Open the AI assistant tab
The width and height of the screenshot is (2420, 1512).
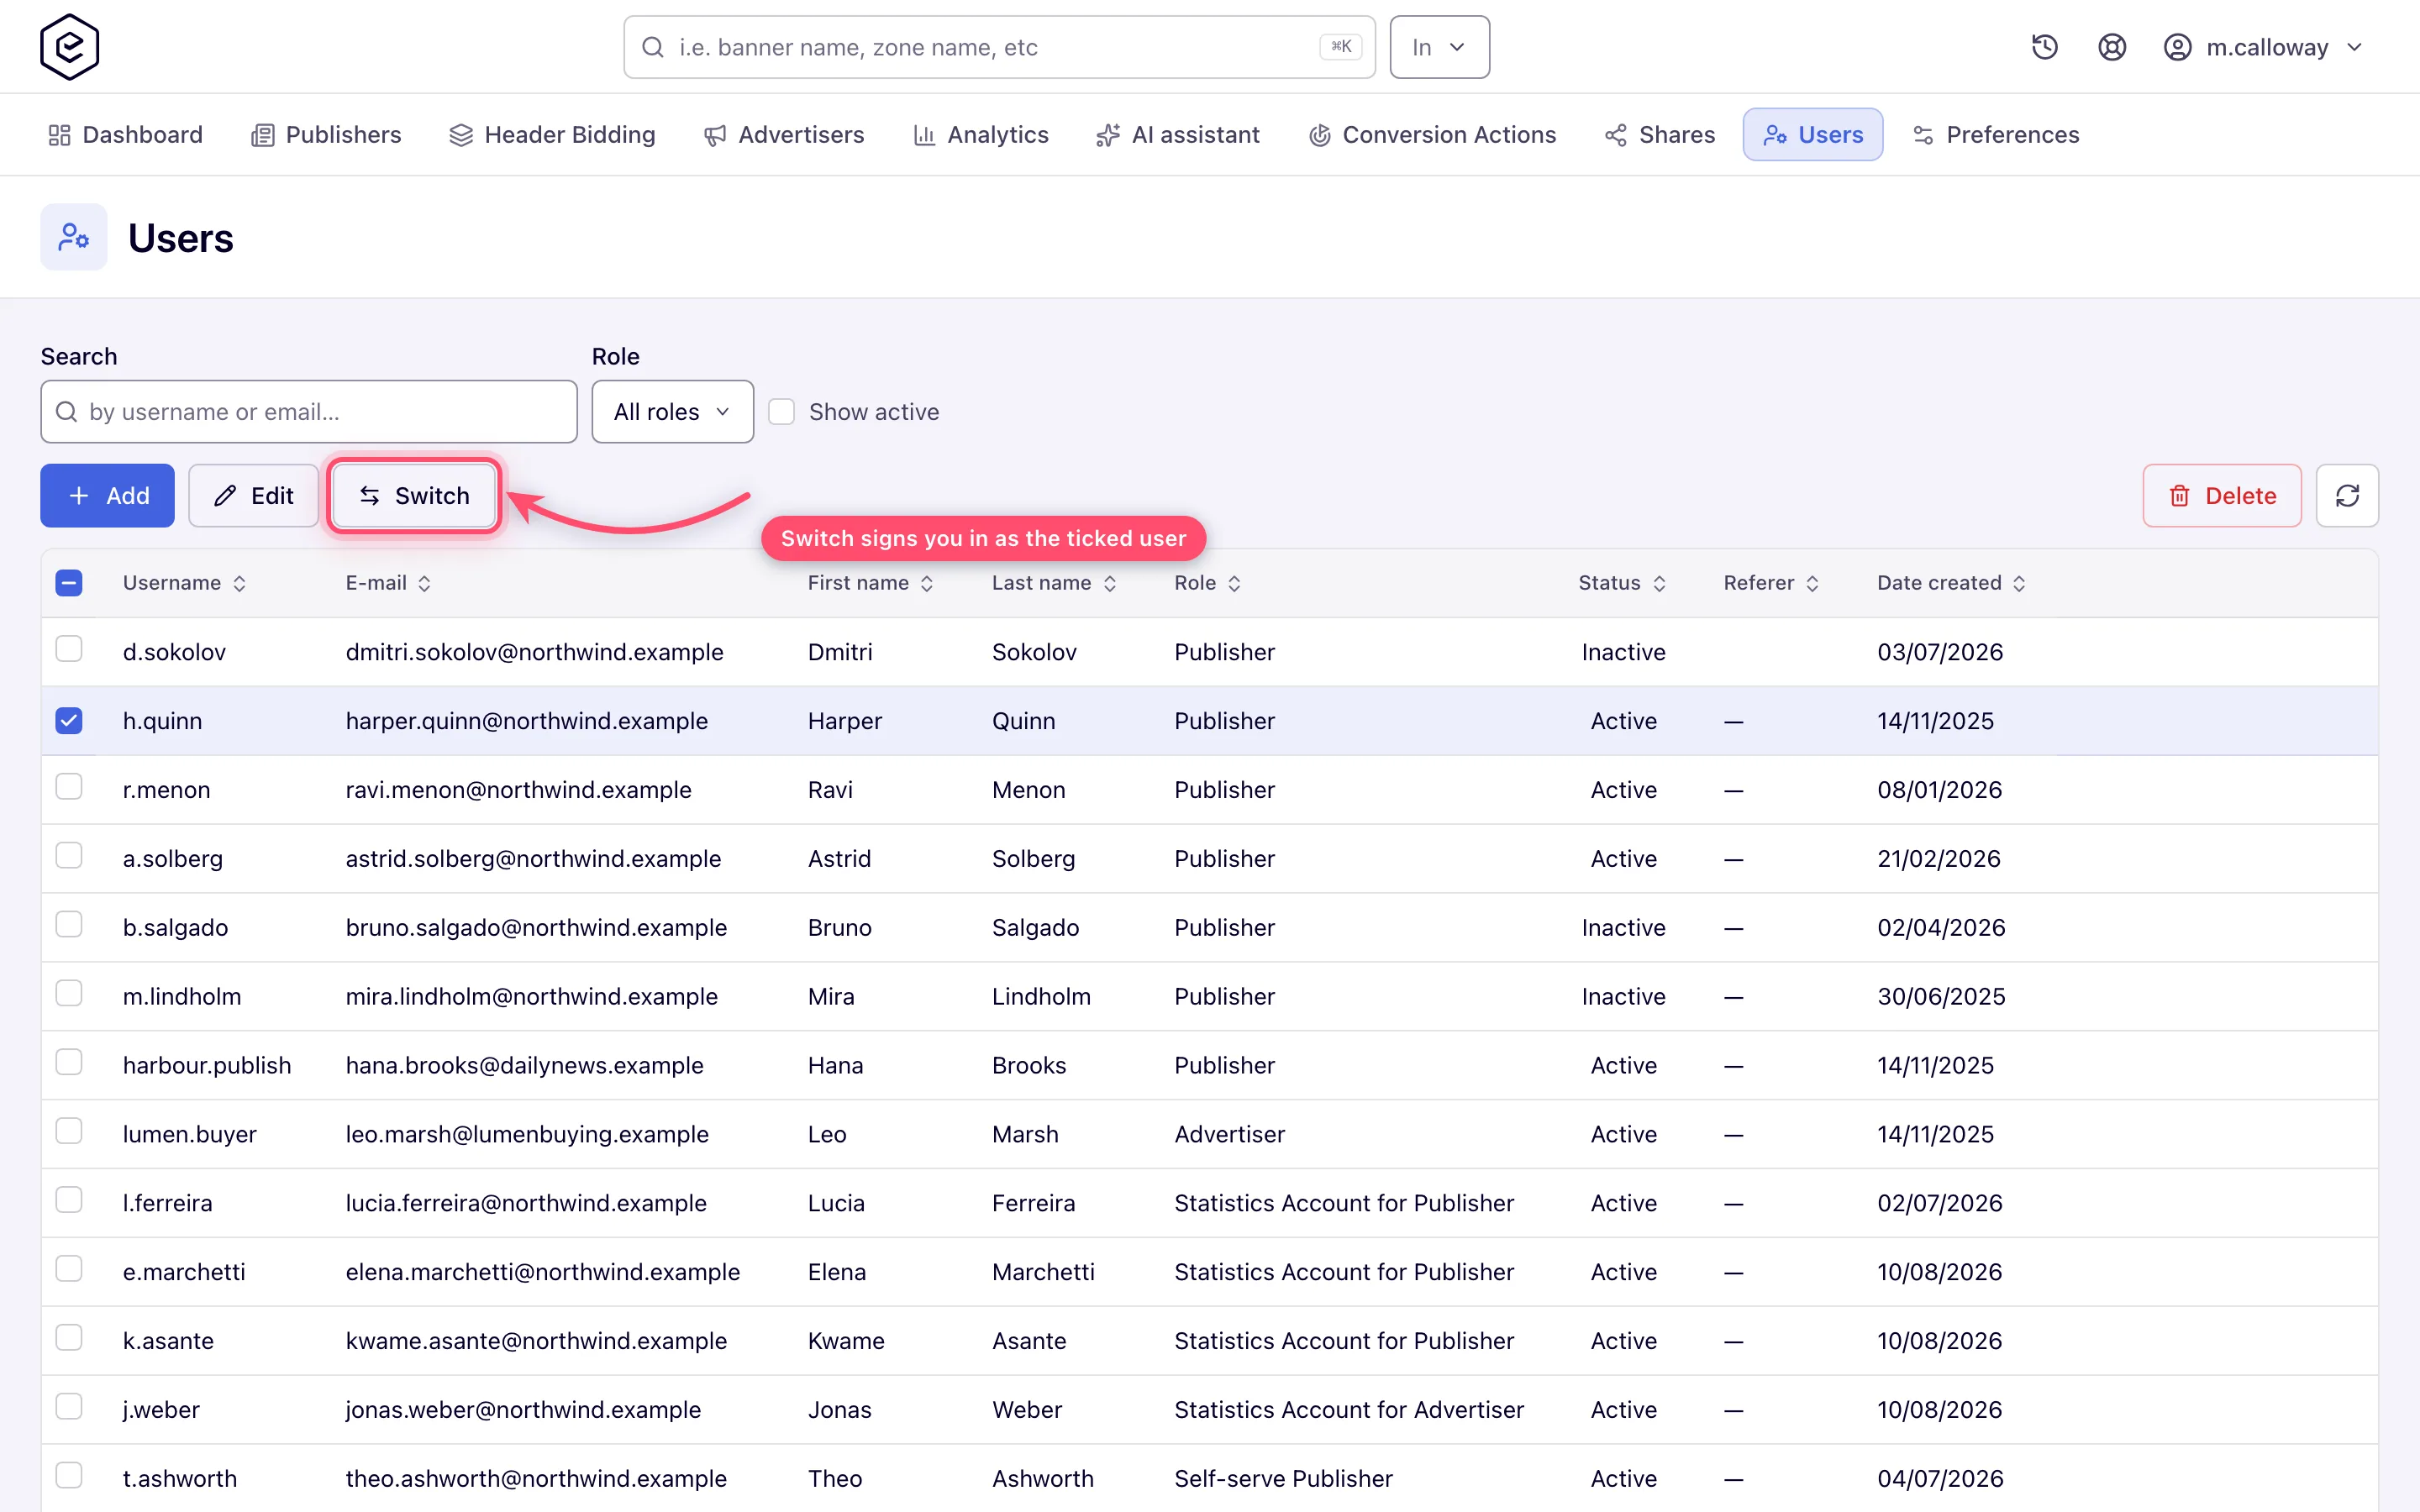(x=1178, y=134)
